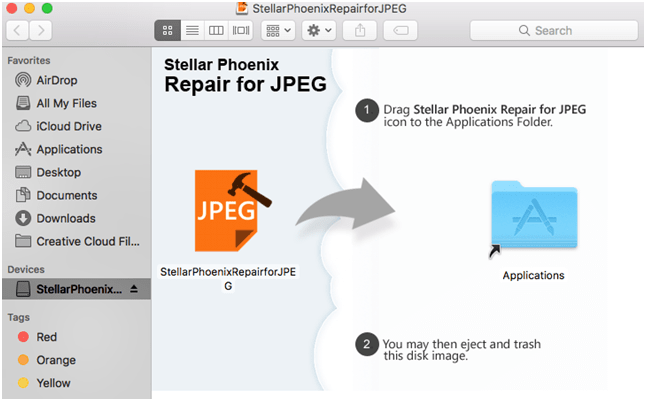Select the Stellar Phoenix JPEG app icon
This screenshot has height=399, width=646.
232,211
